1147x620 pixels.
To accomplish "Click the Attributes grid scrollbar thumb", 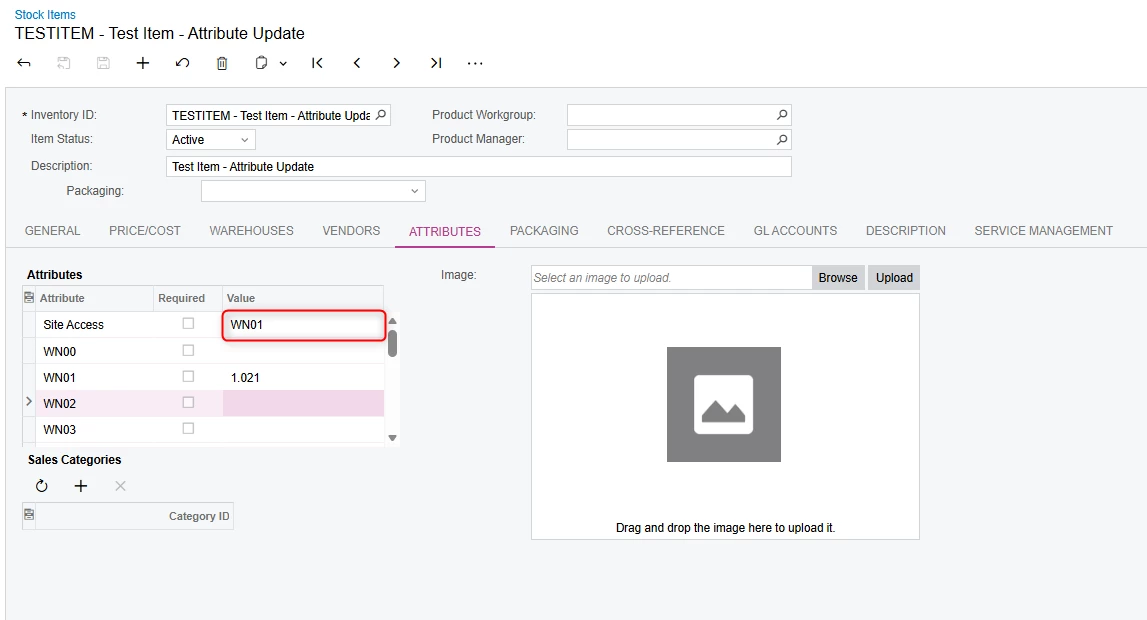I will click(x=392, y=343).
